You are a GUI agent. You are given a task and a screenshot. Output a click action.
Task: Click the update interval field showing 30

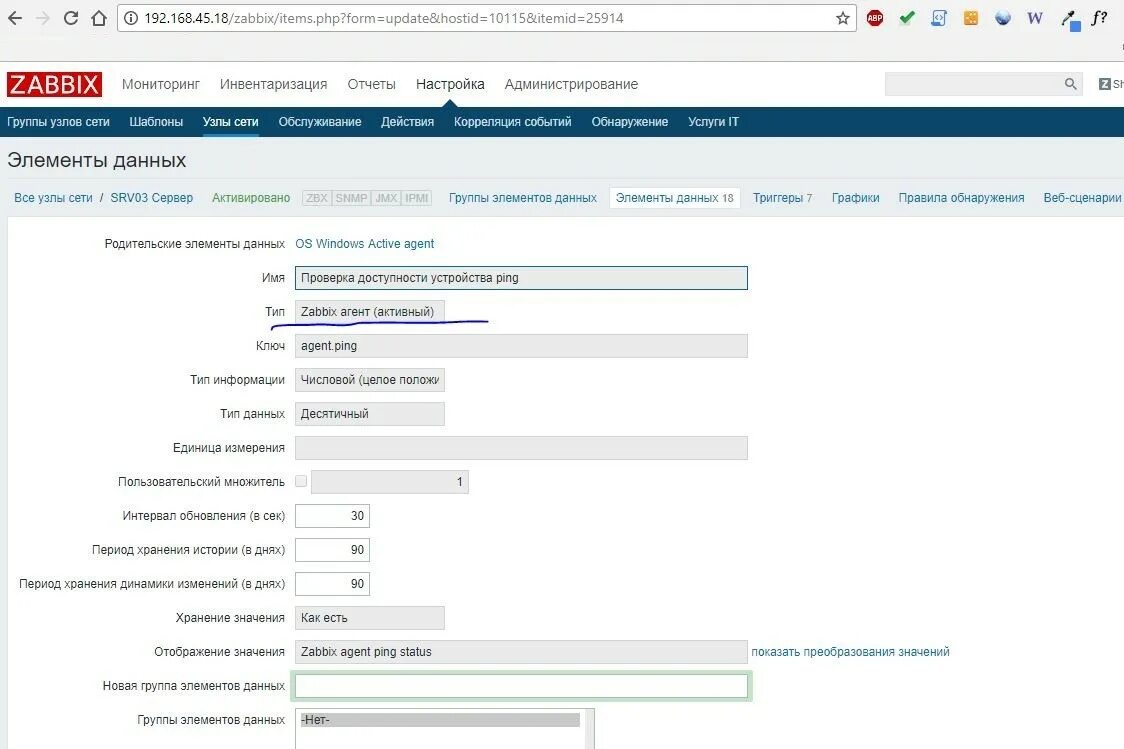[x=333, y=516]
